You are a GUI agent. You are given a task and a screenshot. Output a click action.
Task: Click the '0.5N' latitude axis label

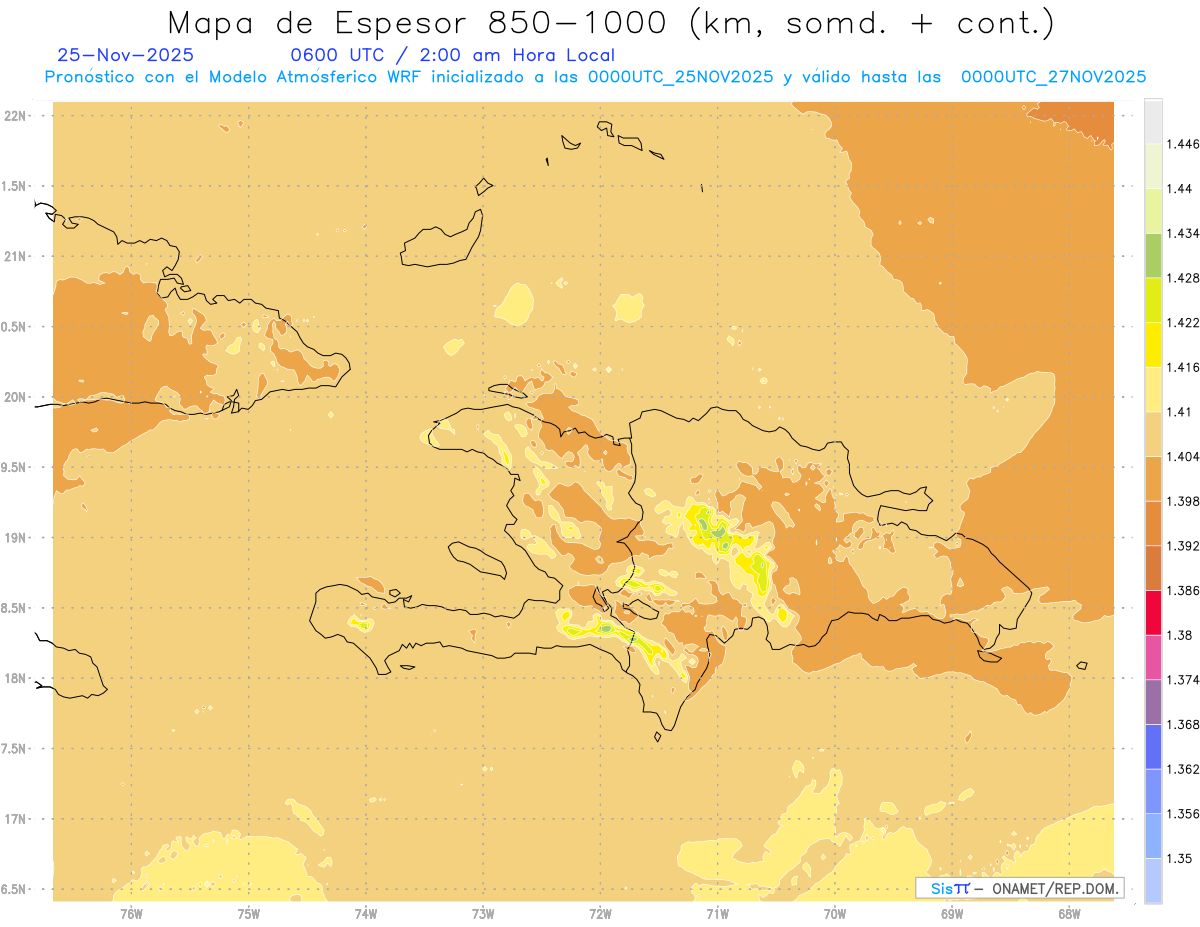14,327
